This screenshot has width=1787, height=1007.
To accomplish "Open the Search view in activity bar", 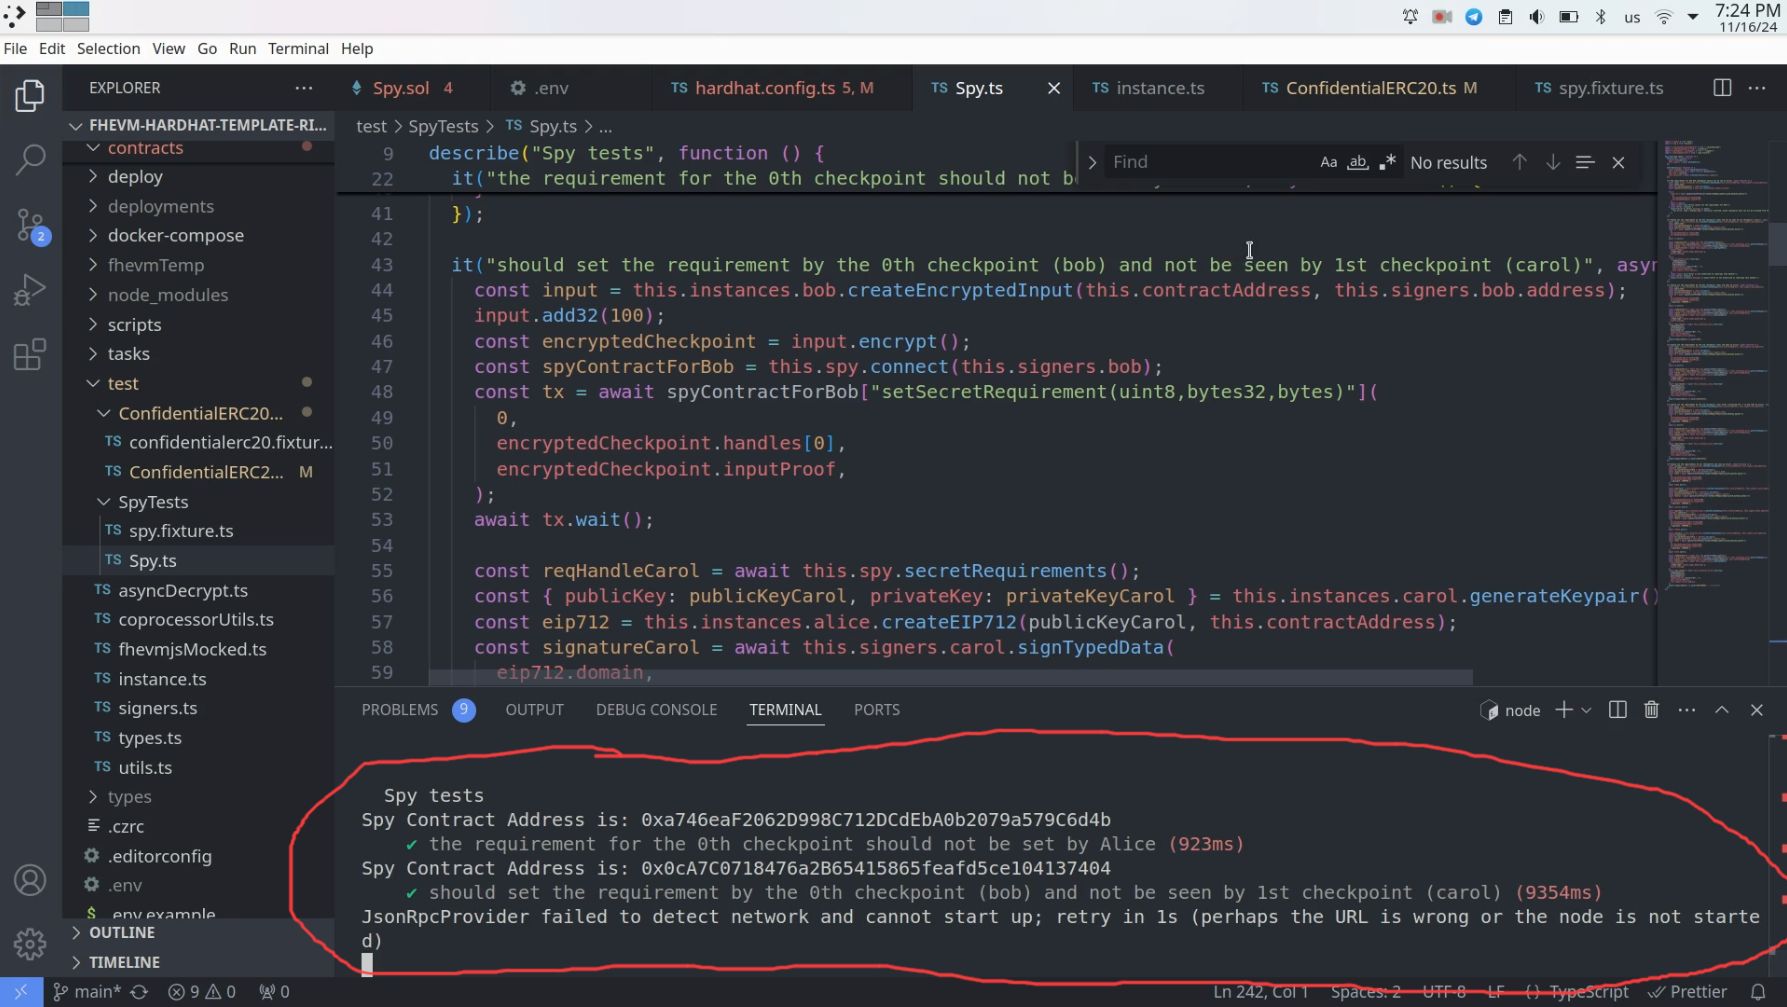I will [30, 160].
